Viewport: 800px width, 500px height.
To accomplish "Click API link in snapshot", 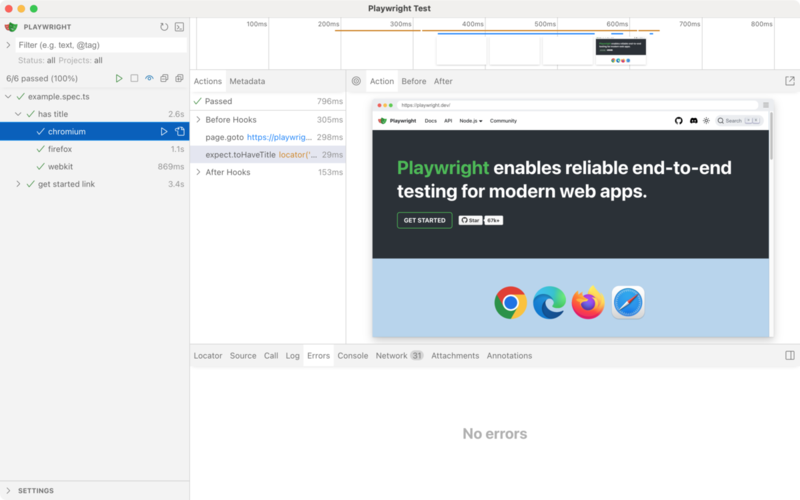I will 448,121.
